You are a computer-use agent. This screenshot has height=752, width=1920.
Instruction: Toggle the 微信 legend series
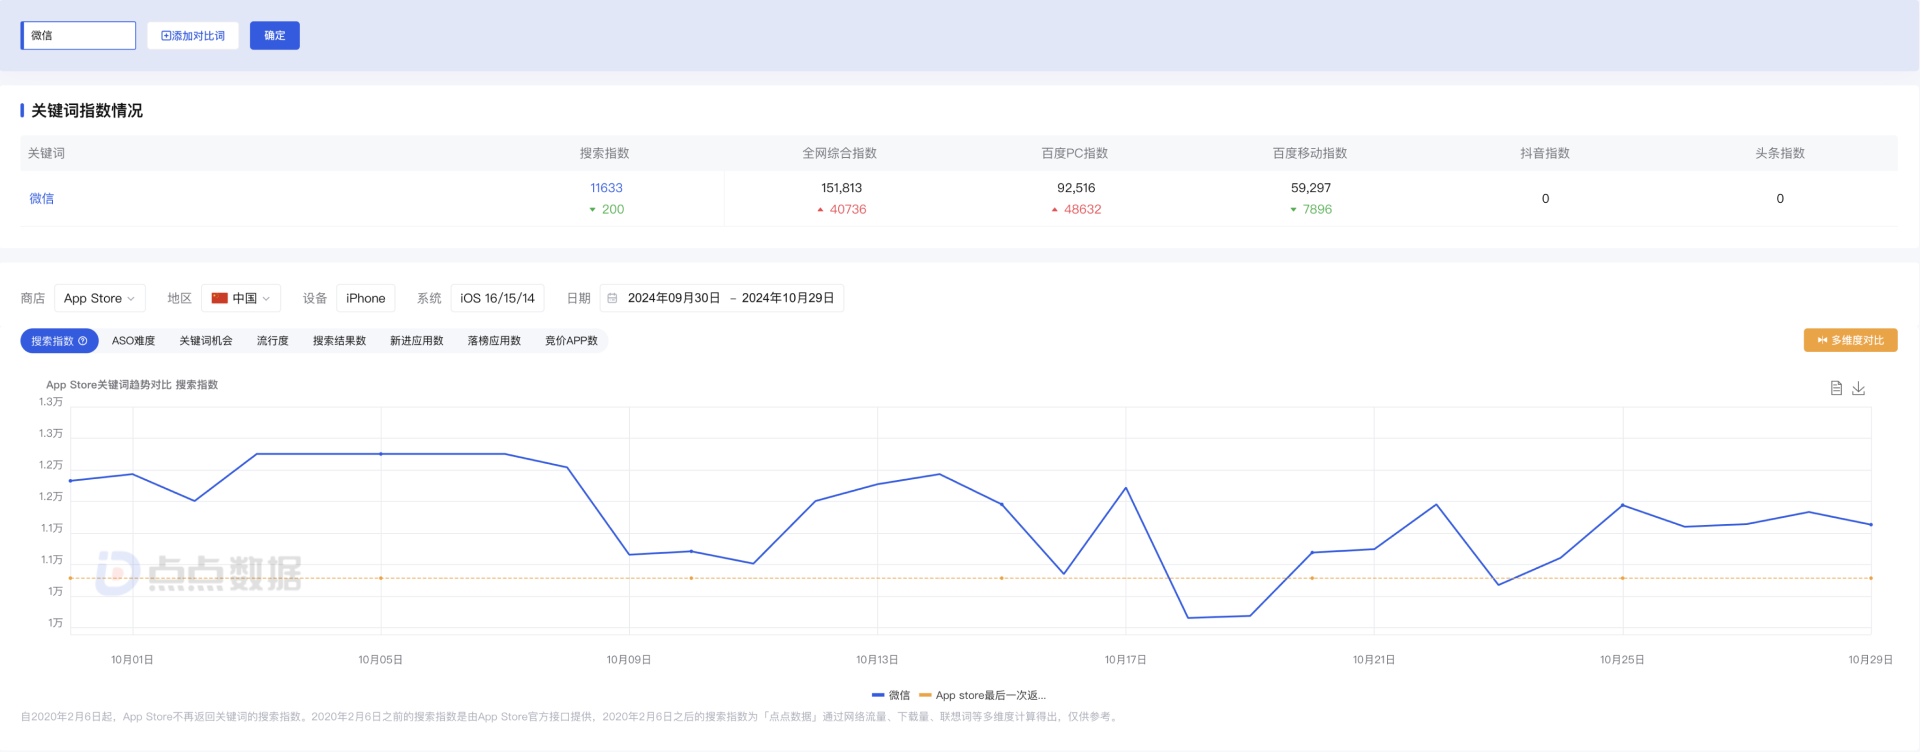pyautogui.click(x=891, y=695)
